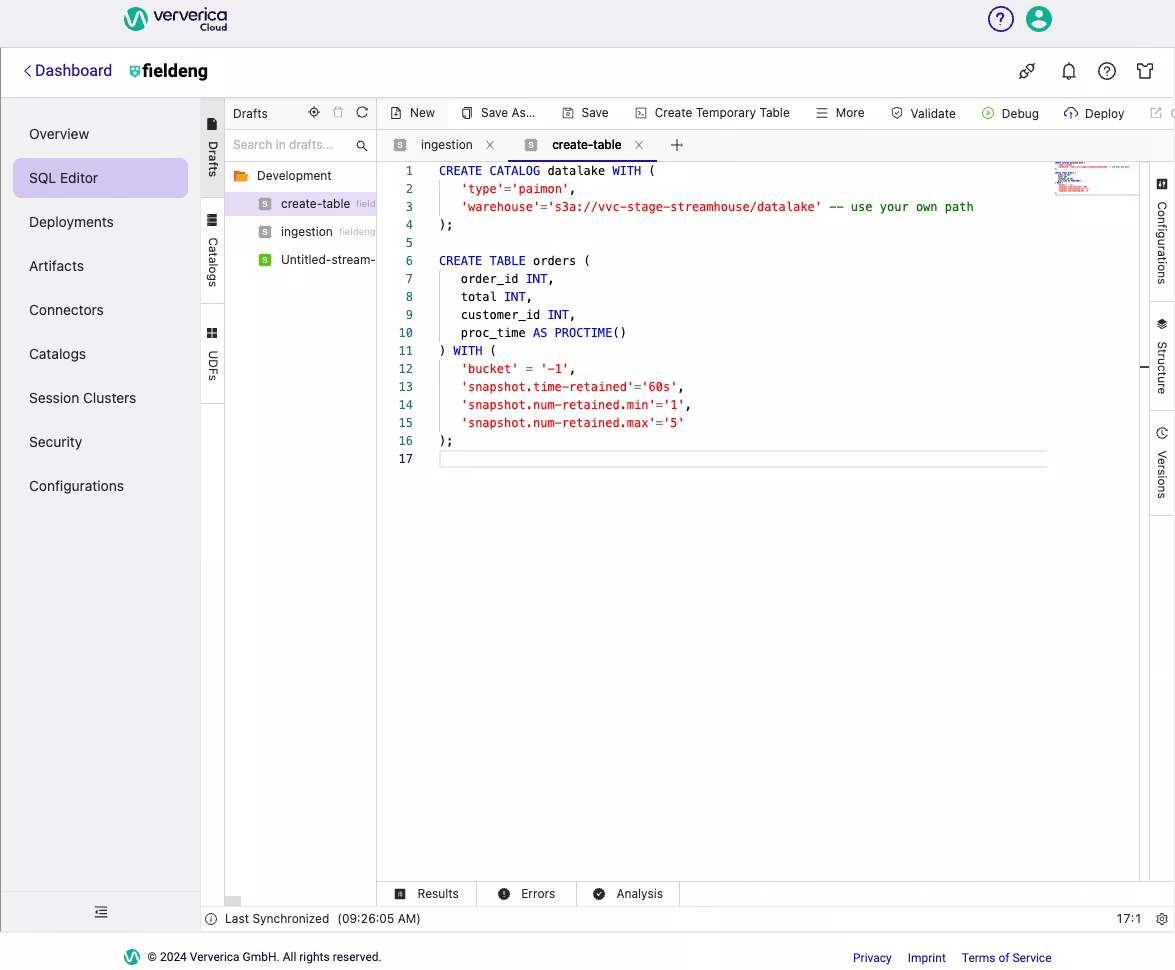The image size is (1175, 970).
Task: Switch to the ingestion editor tab
Action: (446, 145)
